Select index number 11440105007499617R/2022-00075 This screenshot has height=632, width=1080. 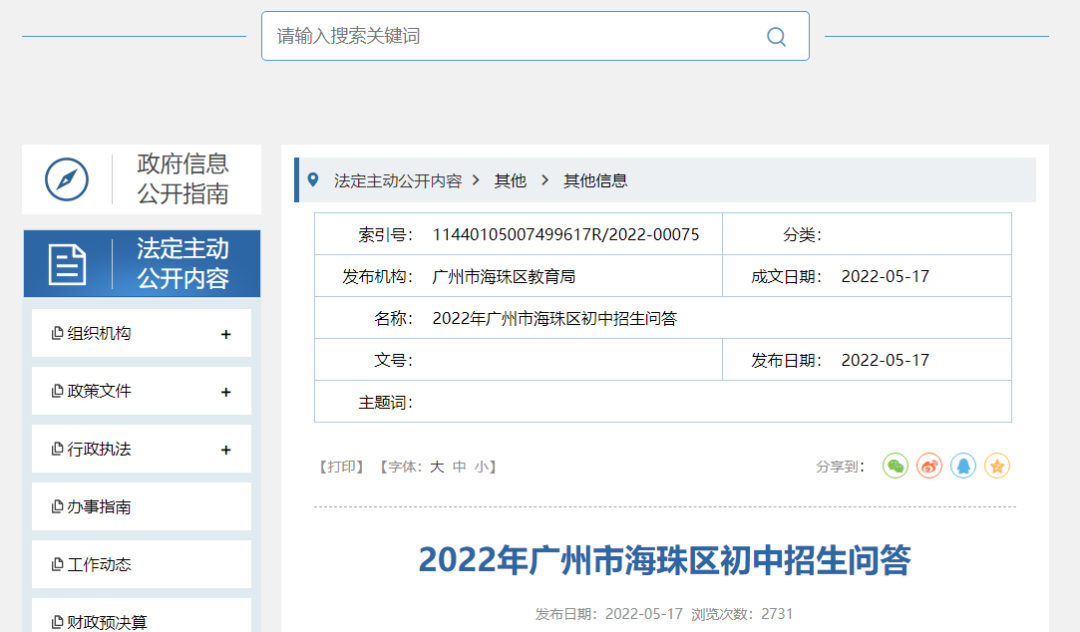(x=565, y=235)
